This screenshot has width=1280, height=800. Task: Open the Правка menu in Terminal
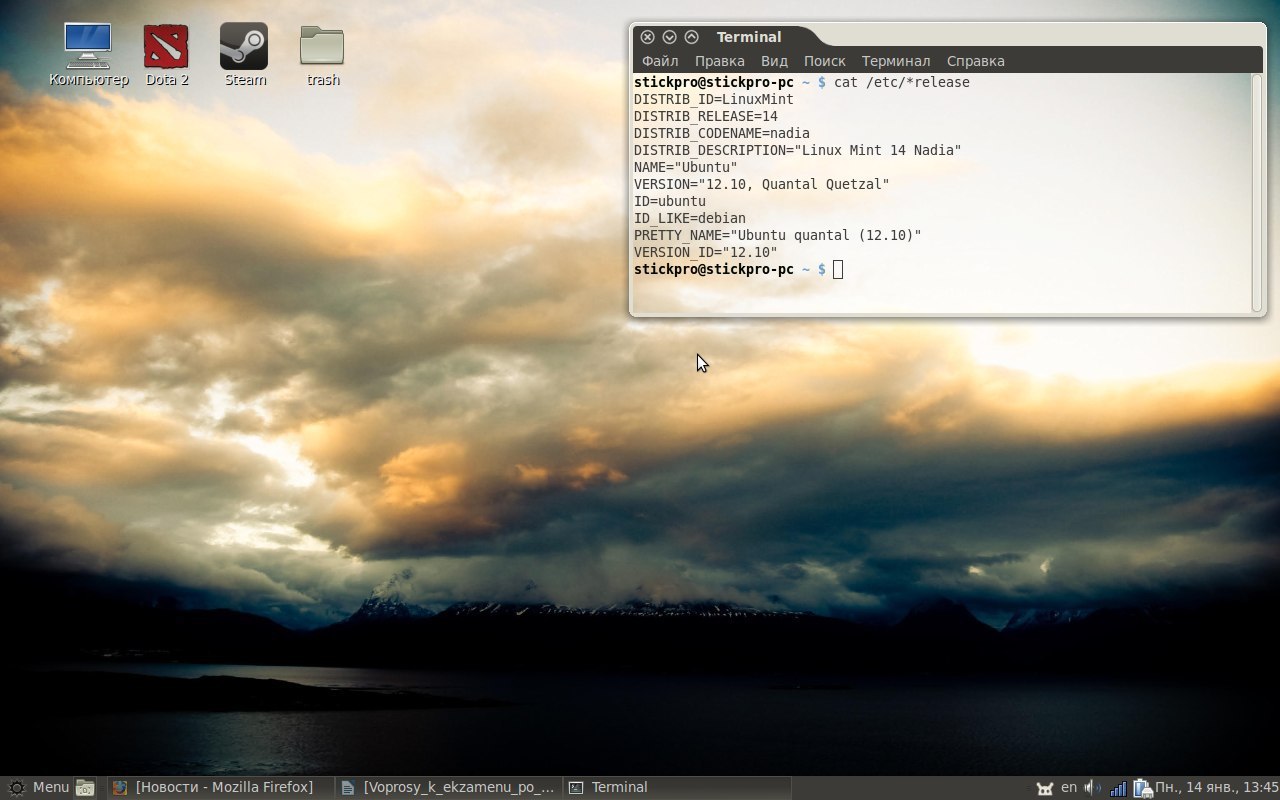719,61
